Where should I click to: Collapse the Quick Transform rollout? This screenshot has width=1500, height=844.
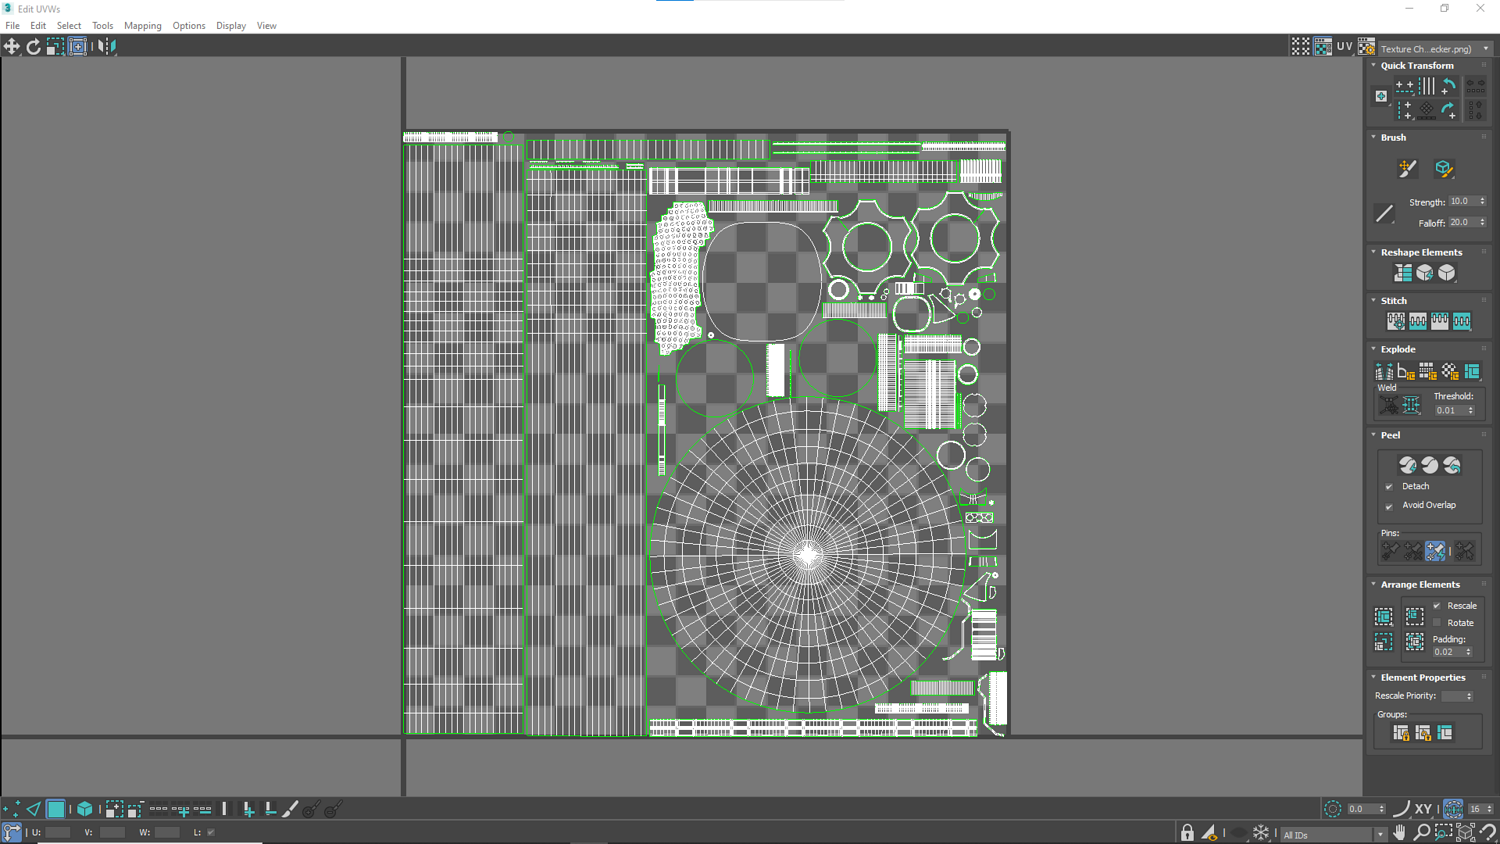click(x=1374, y=66)
